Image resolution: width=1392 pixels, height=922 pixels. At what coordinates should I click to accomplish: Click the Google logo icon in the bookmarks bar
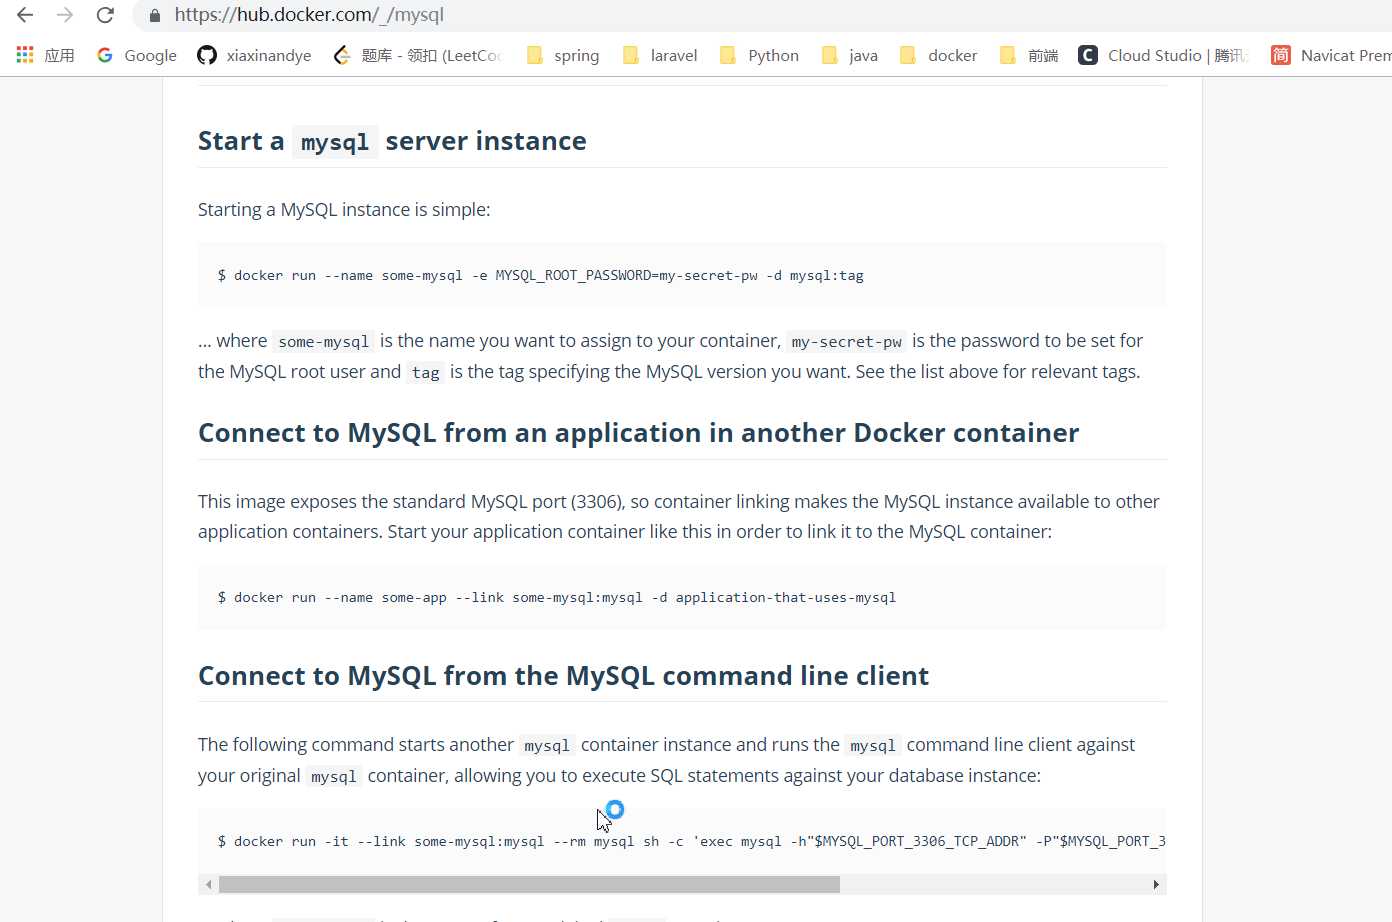[105, 55]
